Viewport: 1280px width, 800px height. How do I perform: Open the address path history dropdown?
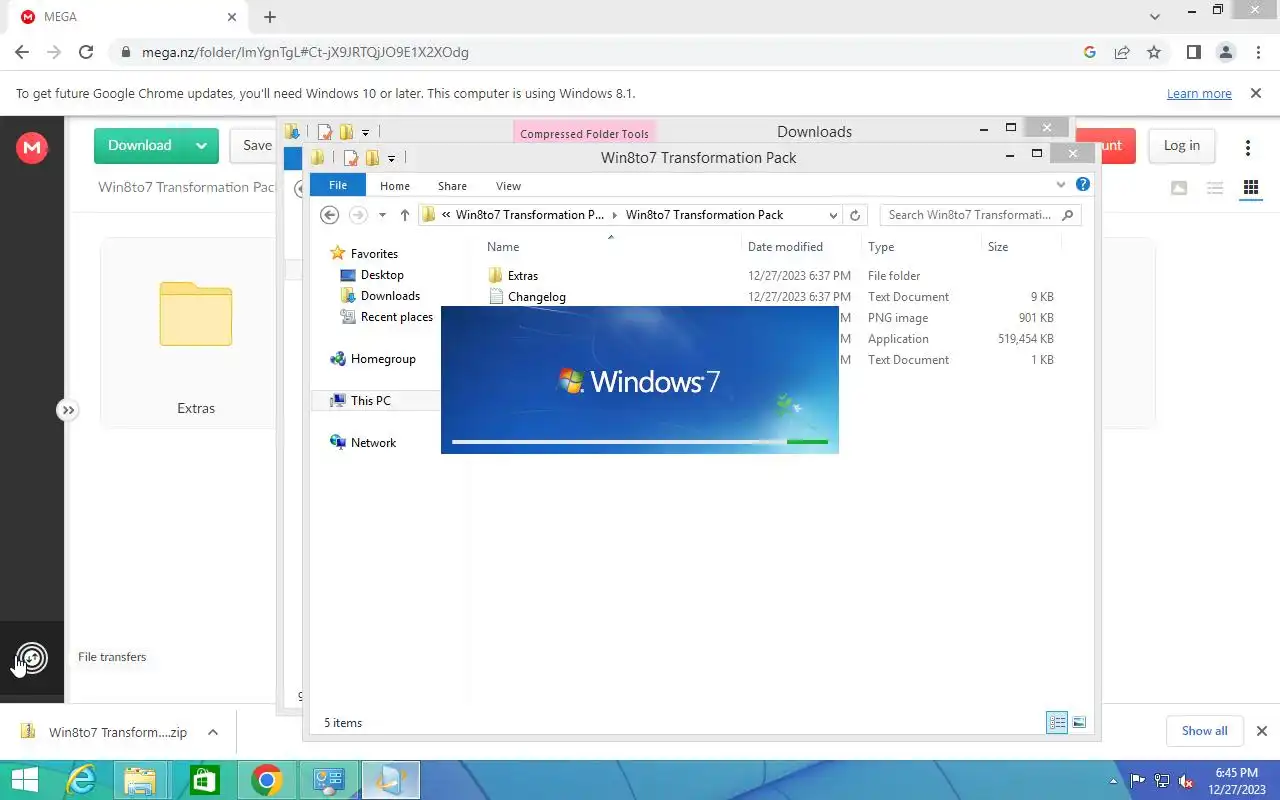tap(833, 215)
